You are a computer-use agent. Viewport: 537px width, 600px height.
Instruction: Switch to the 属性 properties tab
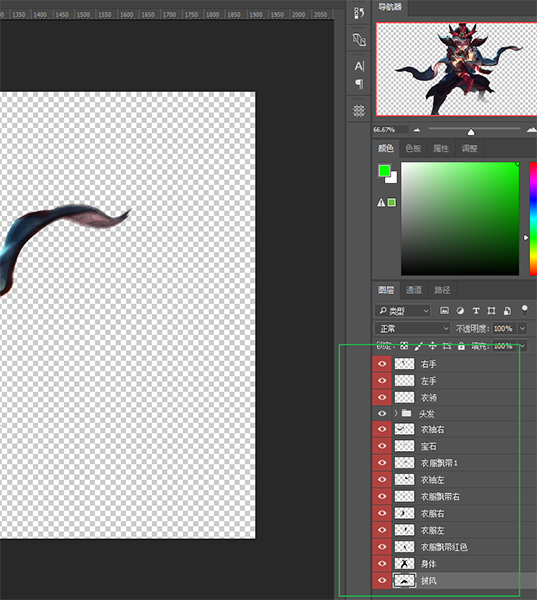pyautogui.click(x=441, y=148)
